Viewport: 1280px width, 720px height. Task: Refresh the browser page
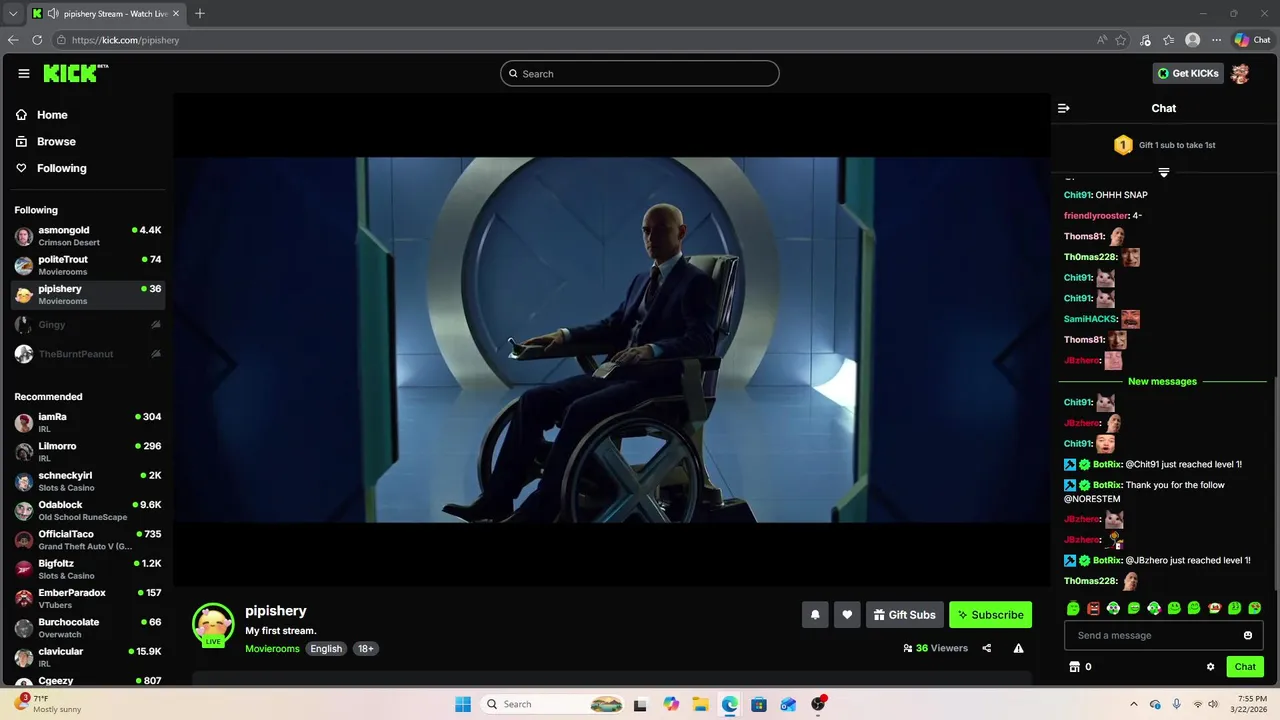click(37, 40)
